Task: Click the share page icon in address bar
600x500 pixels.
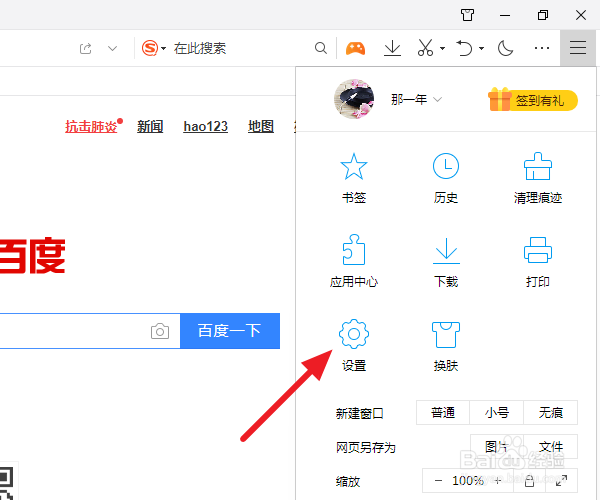Action: [x=86, y=49]
